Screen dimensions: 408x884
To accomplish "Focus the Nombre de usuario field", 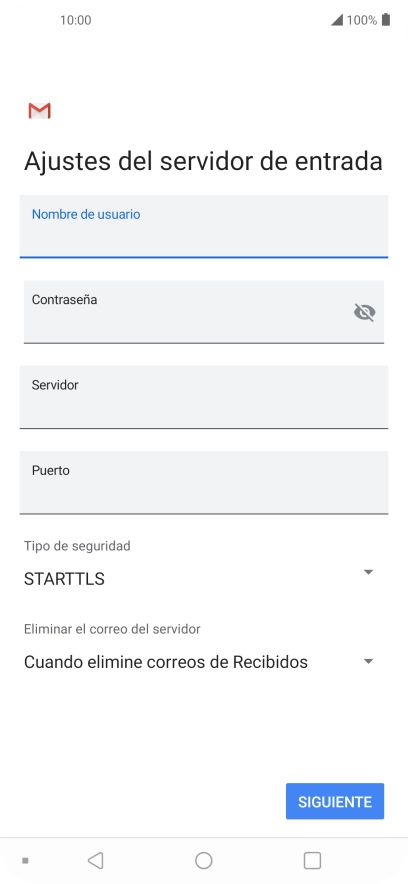I will 204,227.
